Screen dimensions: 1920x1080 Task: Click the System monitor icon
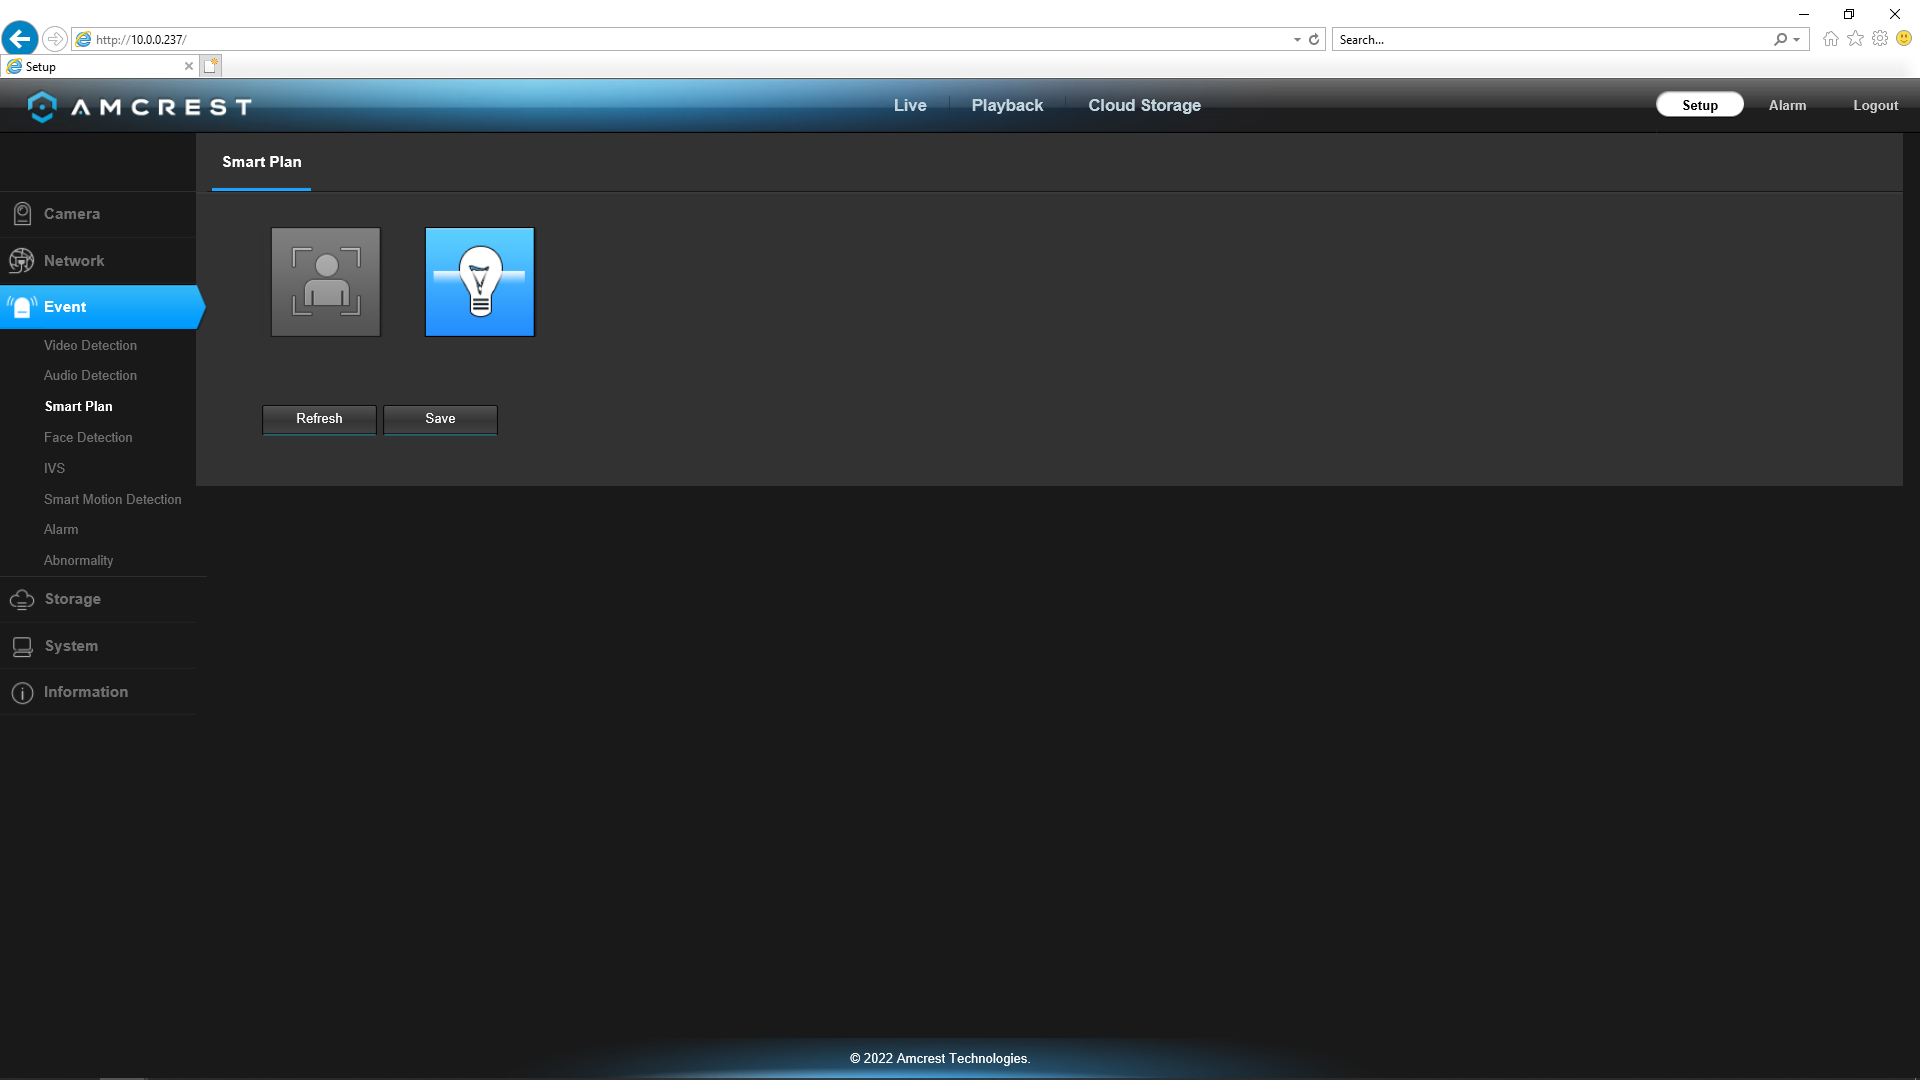(x=22, y=647)
